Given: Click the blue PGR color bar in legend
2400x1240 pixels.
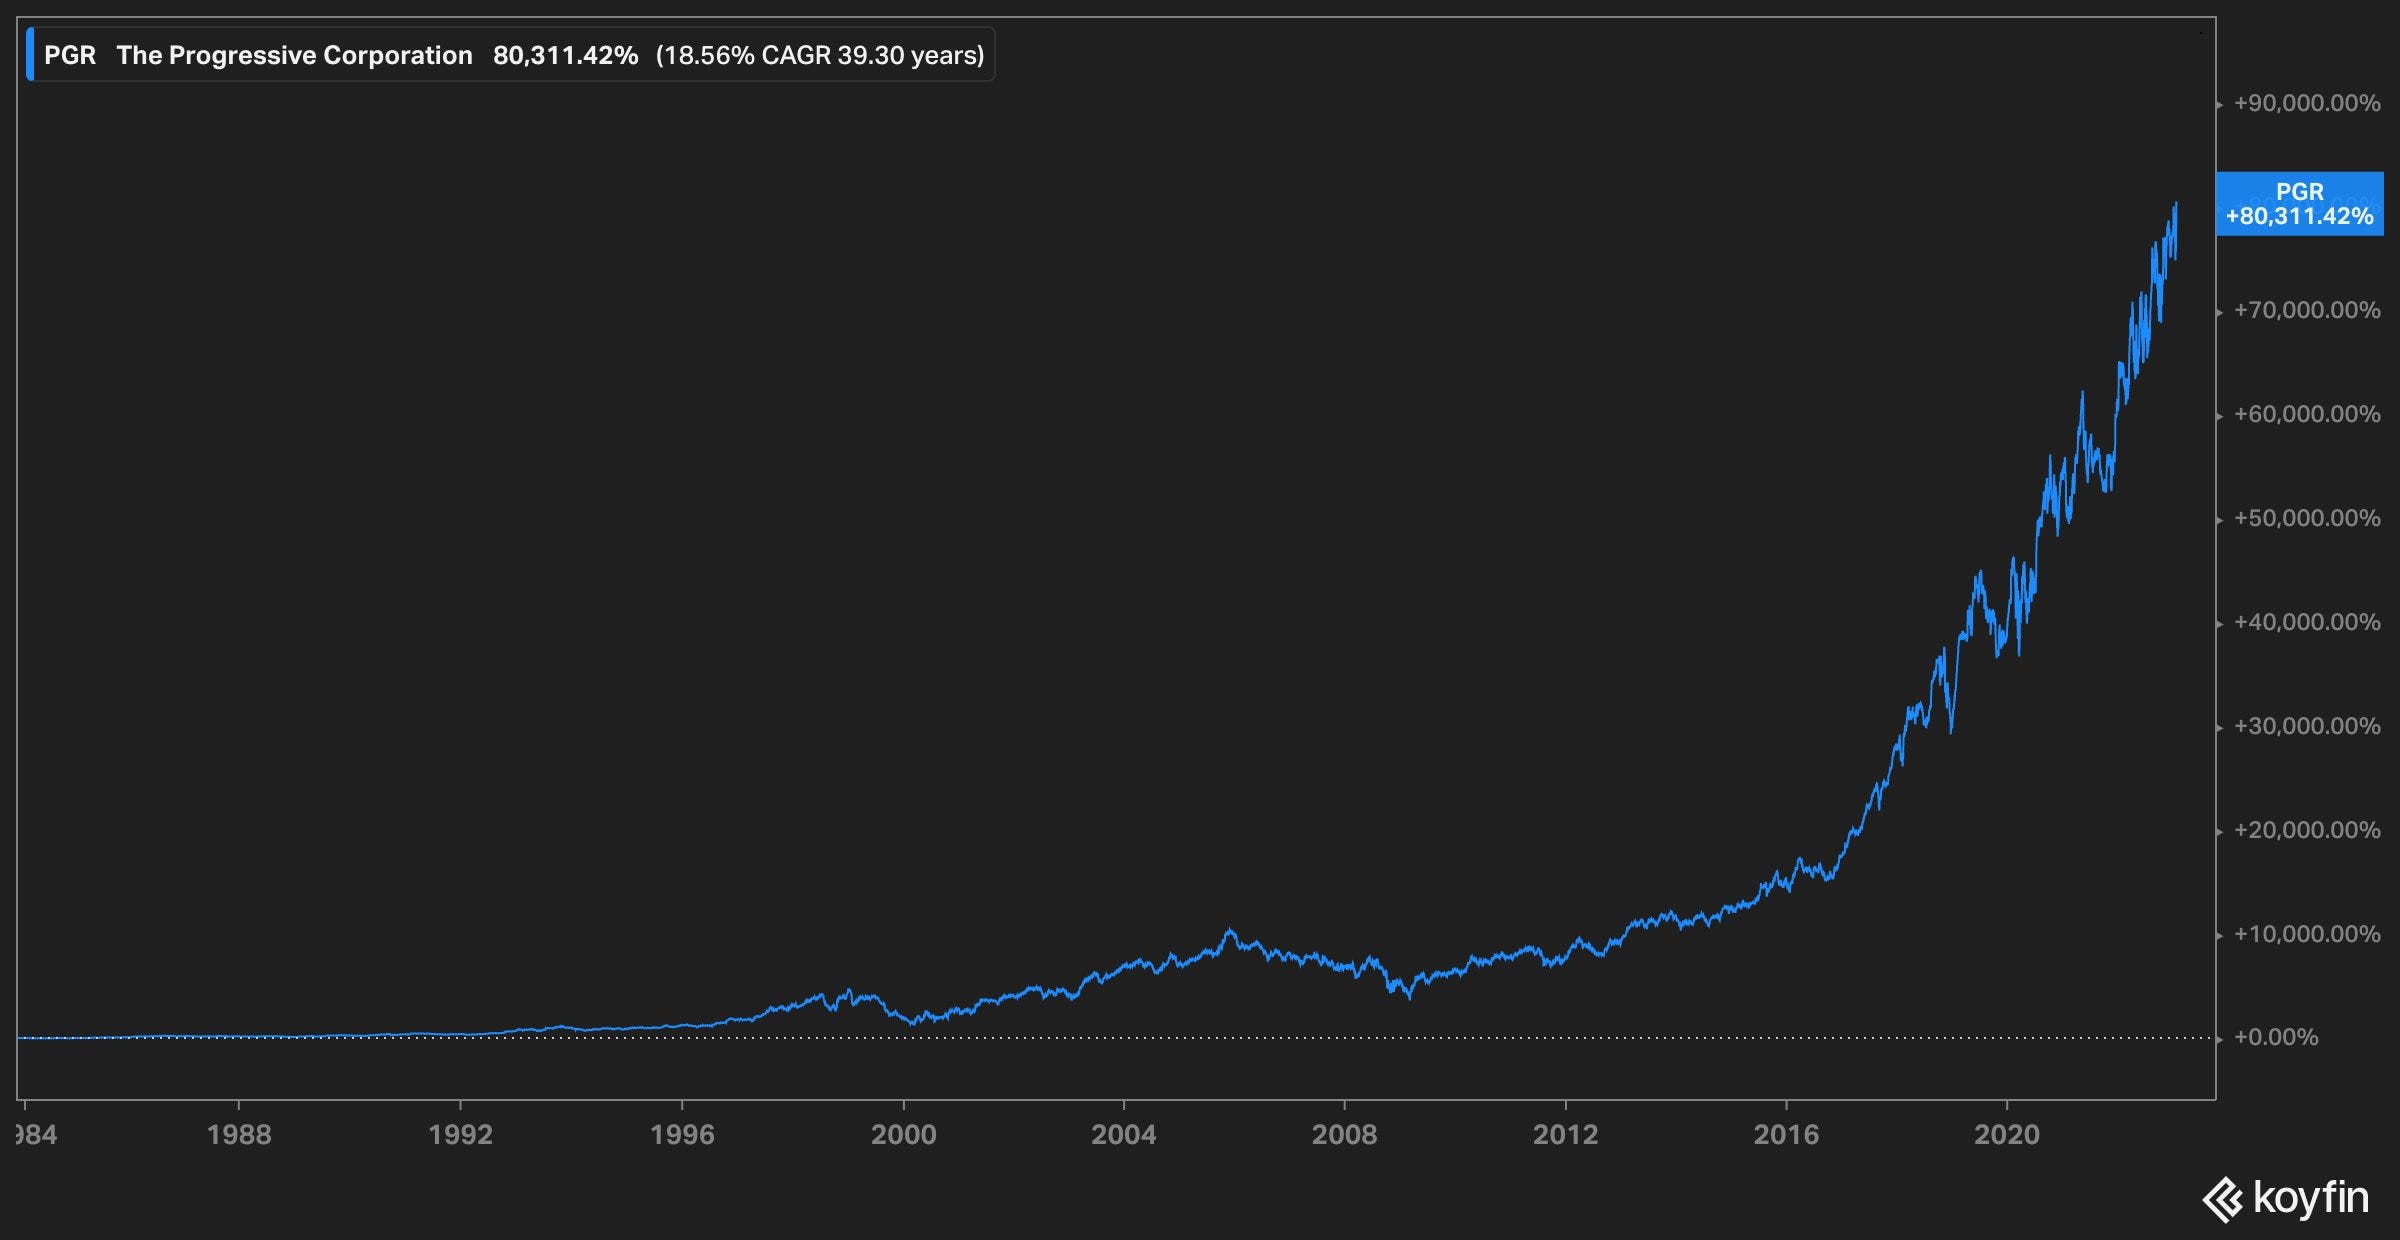Looking at the screenshot, I should (30, 55).
